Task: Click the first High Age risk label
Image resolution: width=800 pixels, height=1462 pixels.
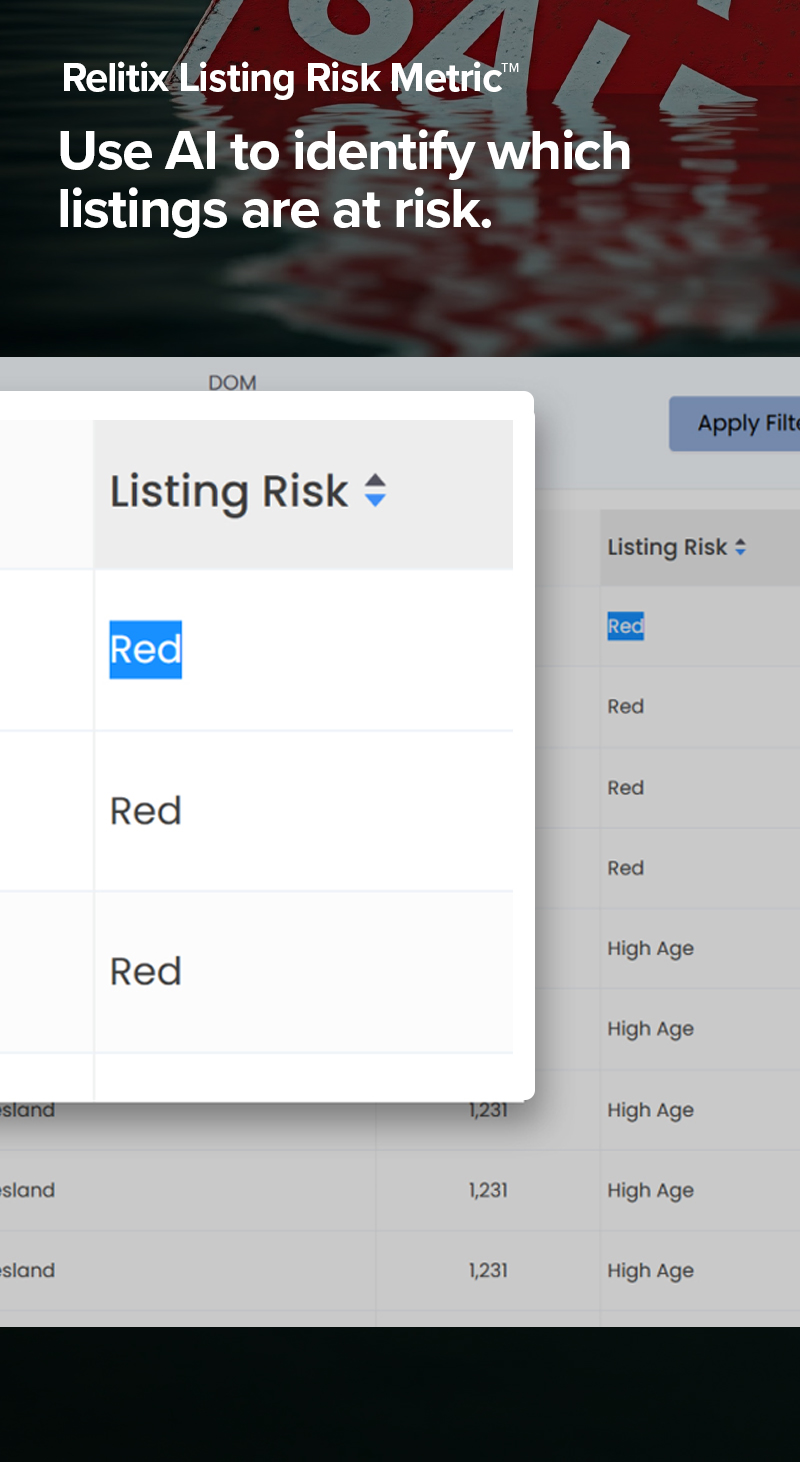Action: (x=651, y=948)
